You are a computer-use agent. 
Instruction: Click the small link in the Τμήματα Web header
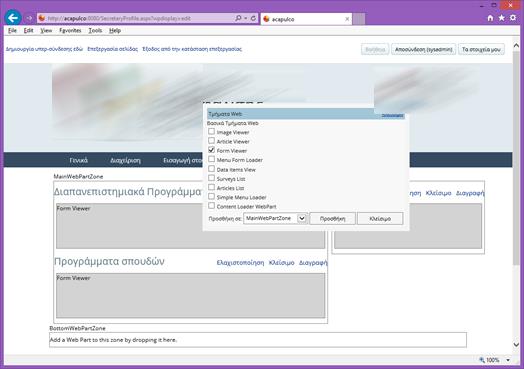pos(392,115)
